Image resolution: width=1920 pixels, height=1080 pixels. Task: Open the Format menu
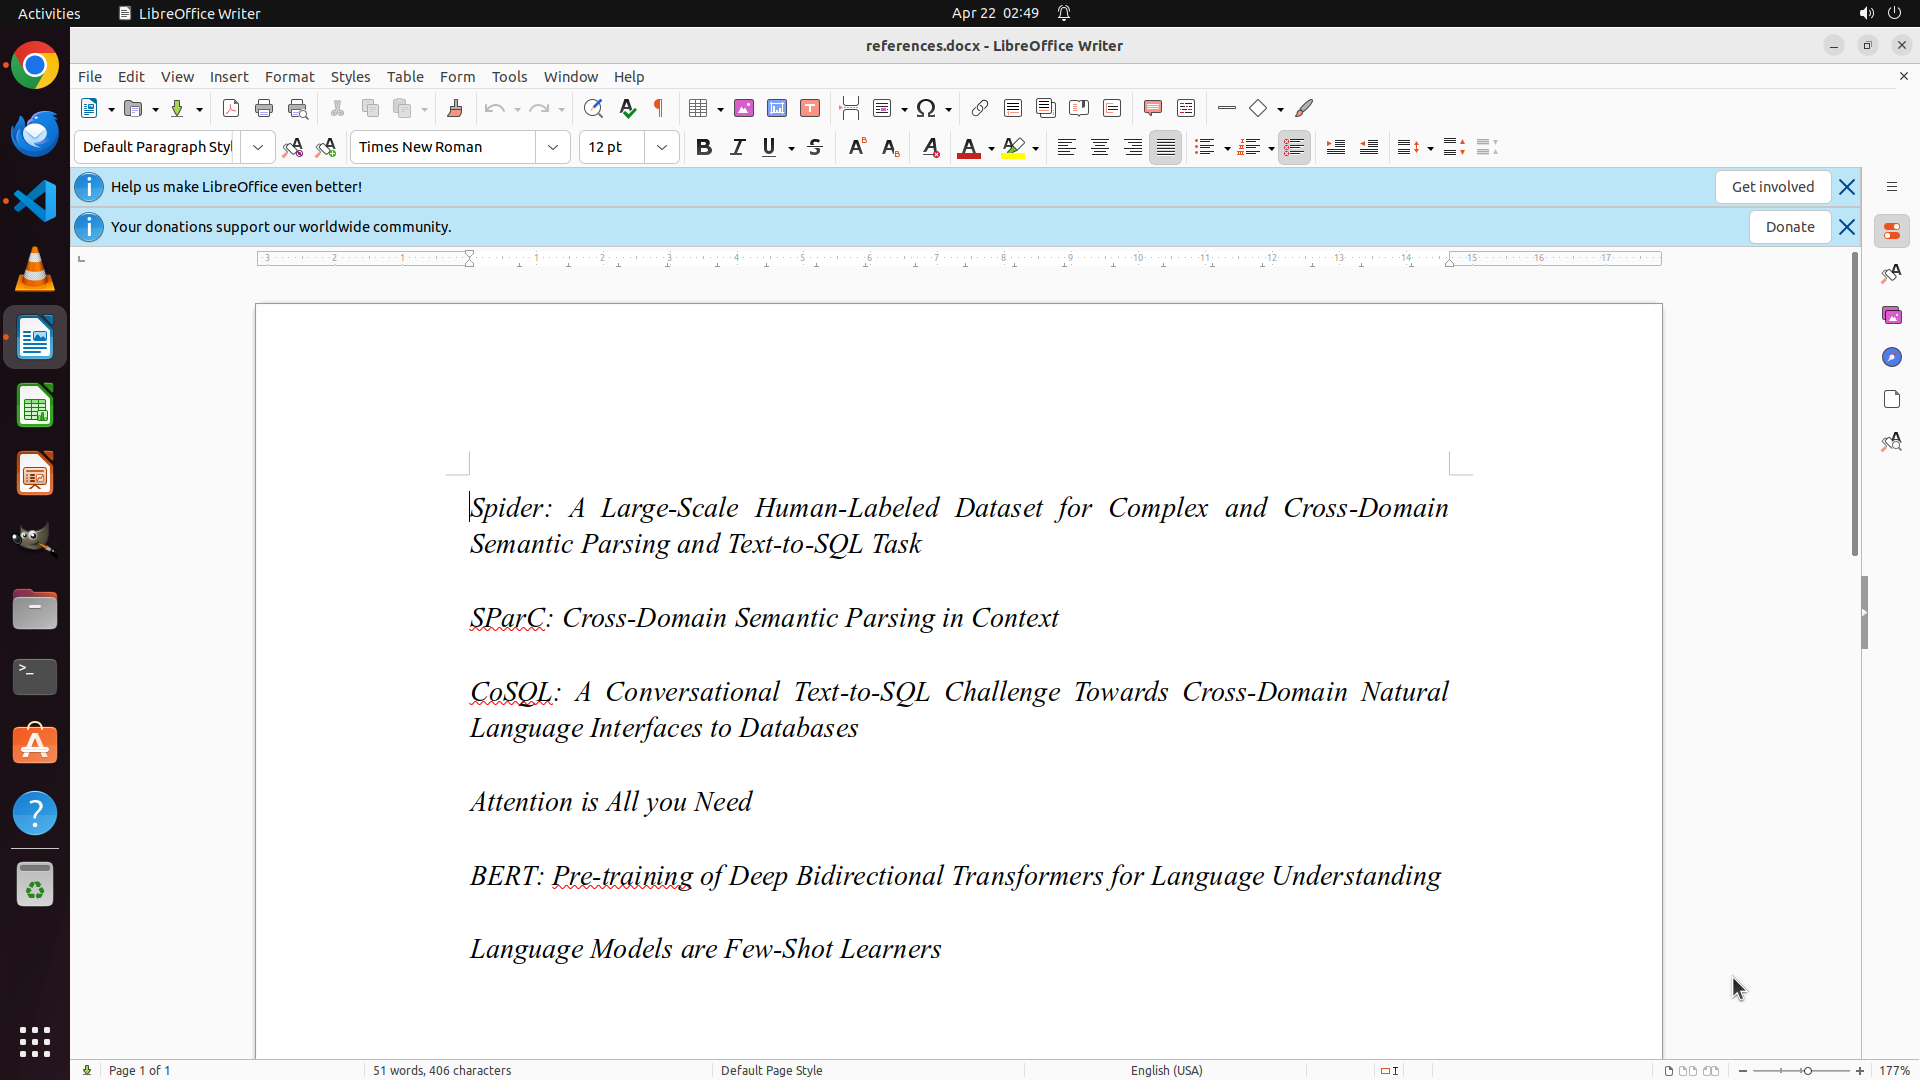point(289,77)
